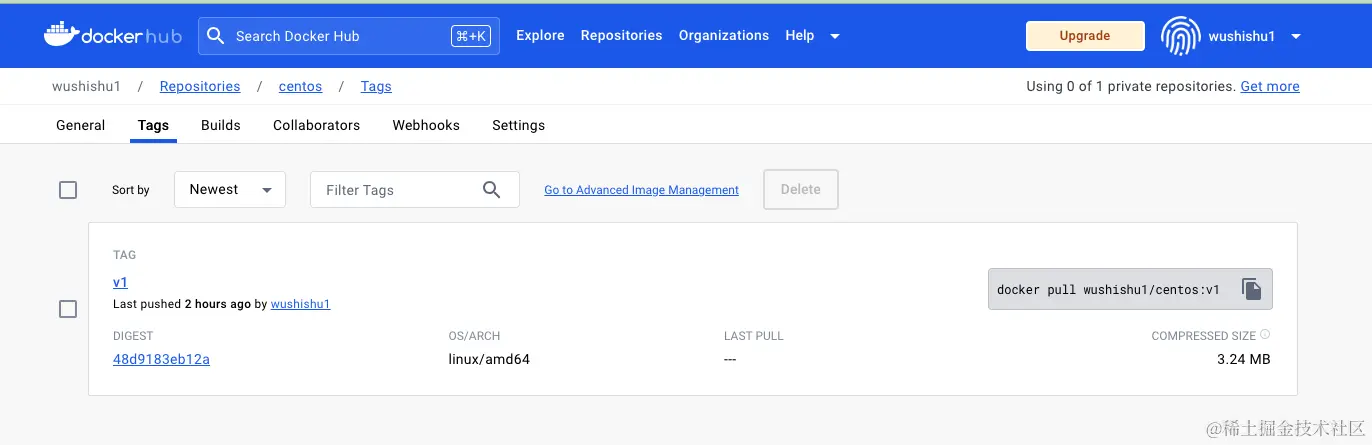Click the Compressed Size info icon
The image size is (1372, 445).
pyautogui.click(x=1265, y=335)
